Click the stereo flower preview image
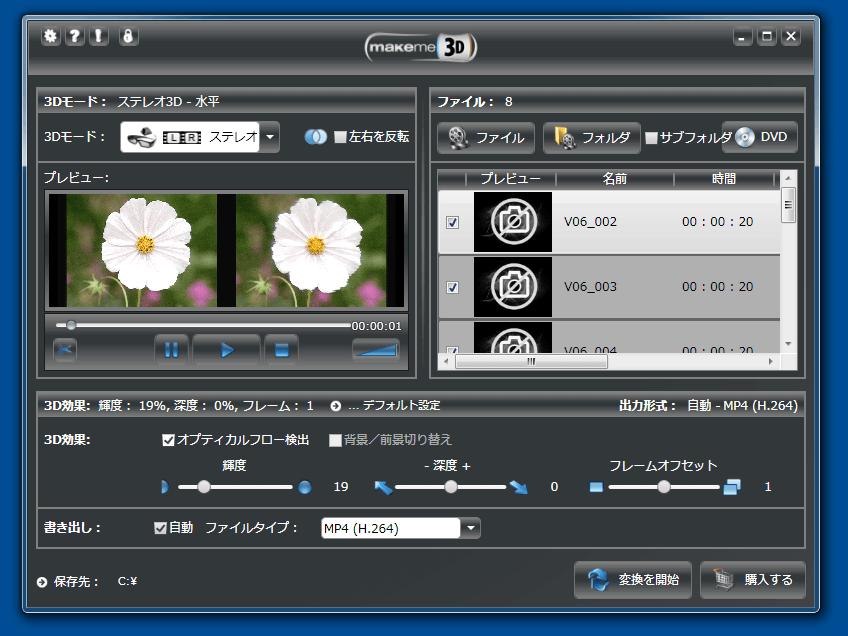 [227, 250]
